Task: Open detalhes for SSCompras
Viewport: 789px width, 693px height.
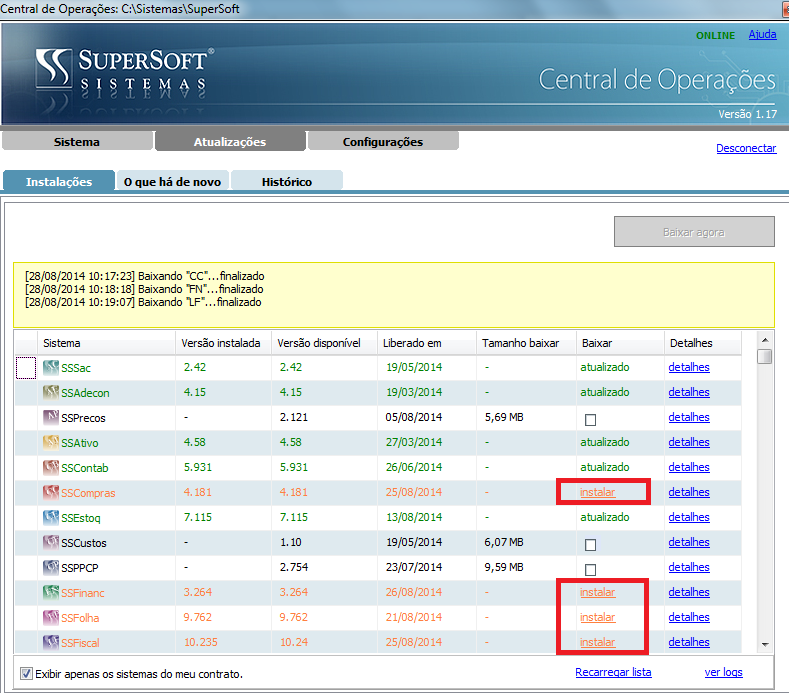Action: 689,492
